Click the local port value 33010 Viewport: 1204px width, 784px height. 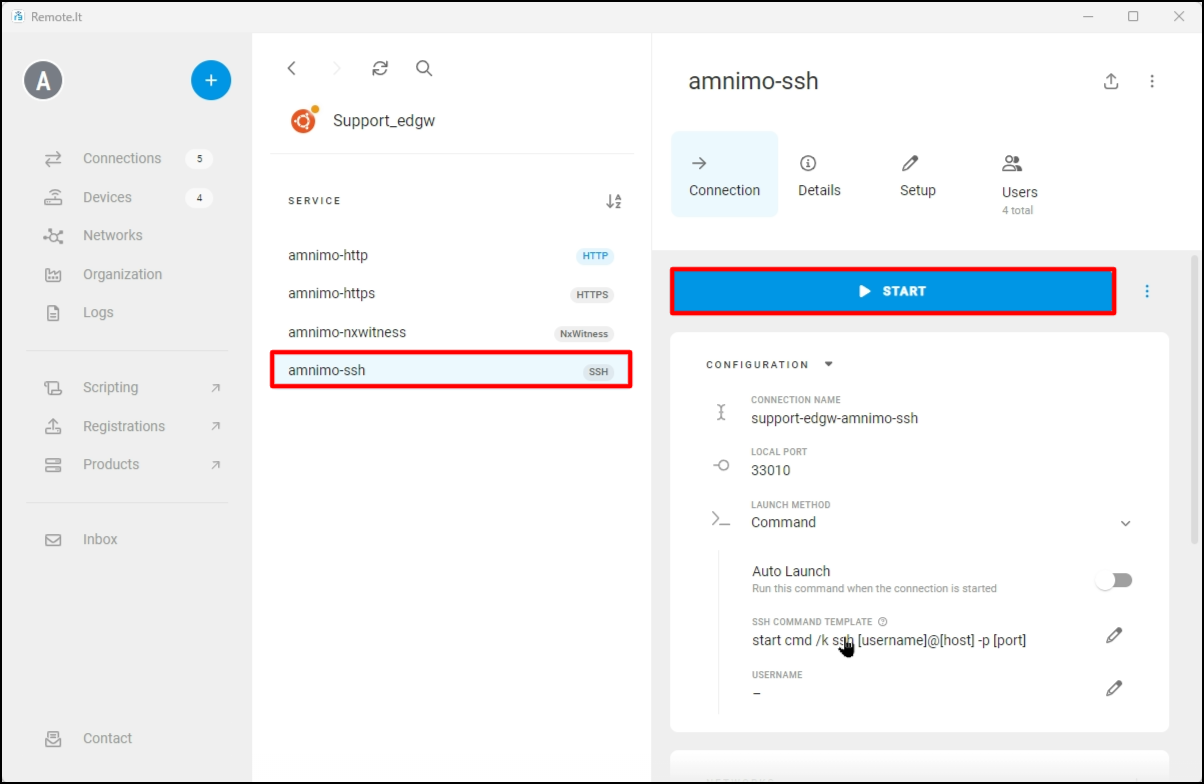771,470
